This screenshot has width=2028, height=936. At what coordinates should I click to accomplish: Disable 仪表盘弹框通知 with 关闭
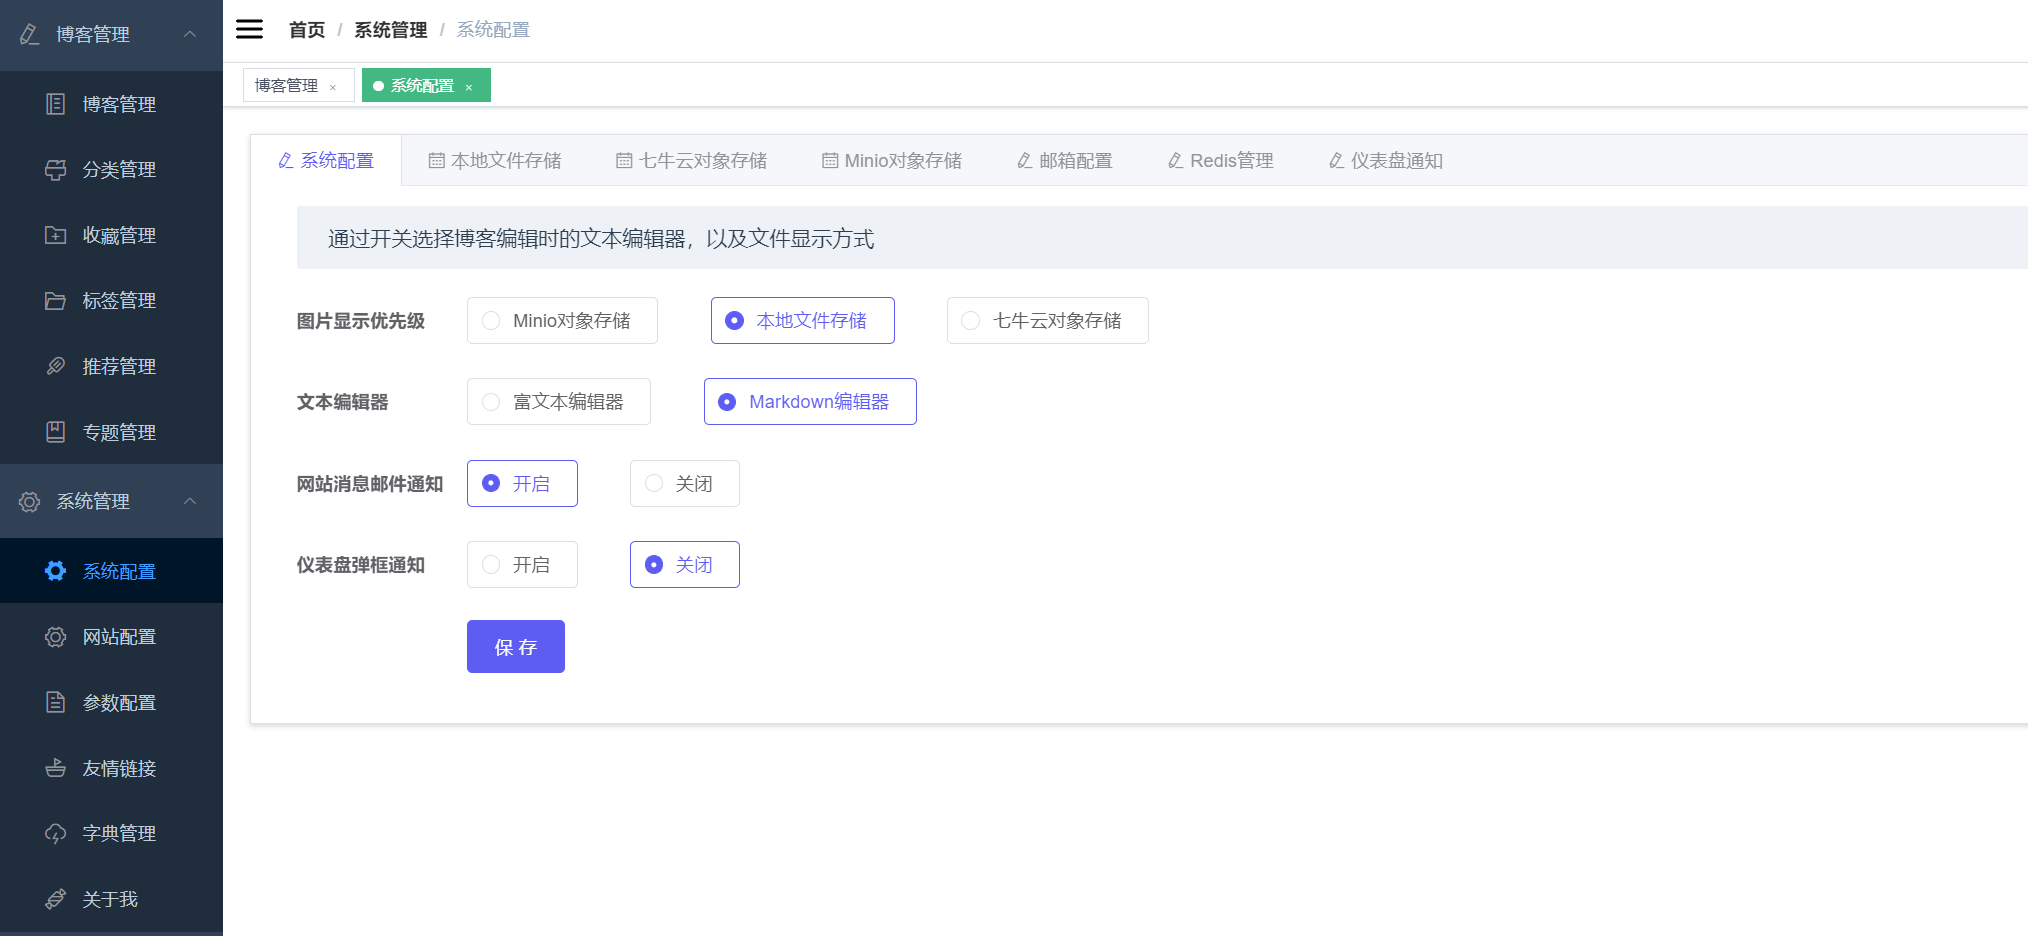pyautogui.click(x=684, y=564)
